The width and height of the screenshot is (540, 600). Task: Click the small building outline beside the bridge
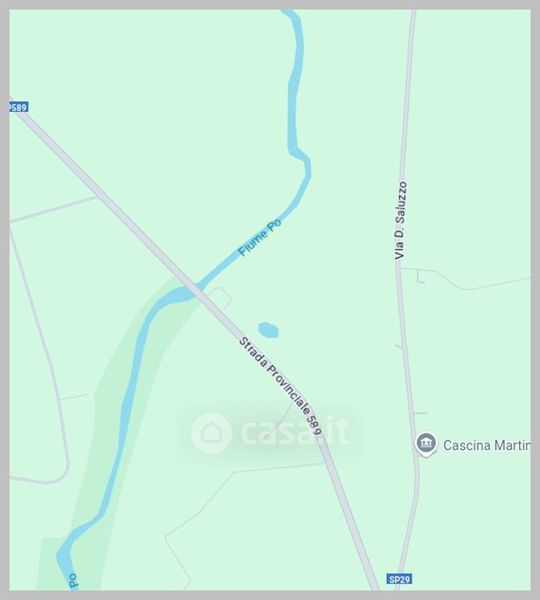pos(219,297)
